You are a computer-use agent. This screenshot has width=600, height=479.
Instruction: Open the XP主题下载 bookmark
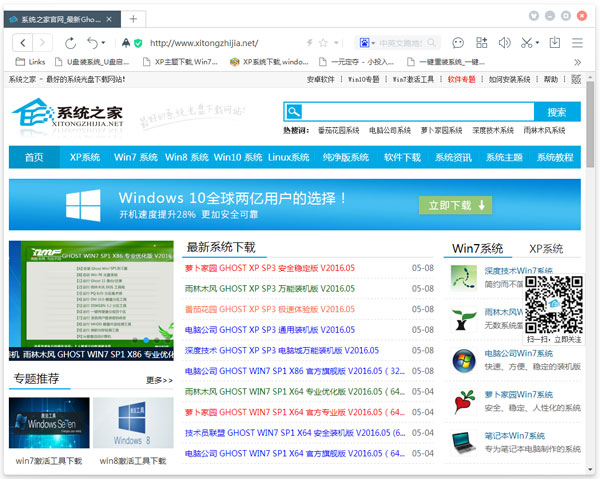pyautogui.click(x=180, y=62)
